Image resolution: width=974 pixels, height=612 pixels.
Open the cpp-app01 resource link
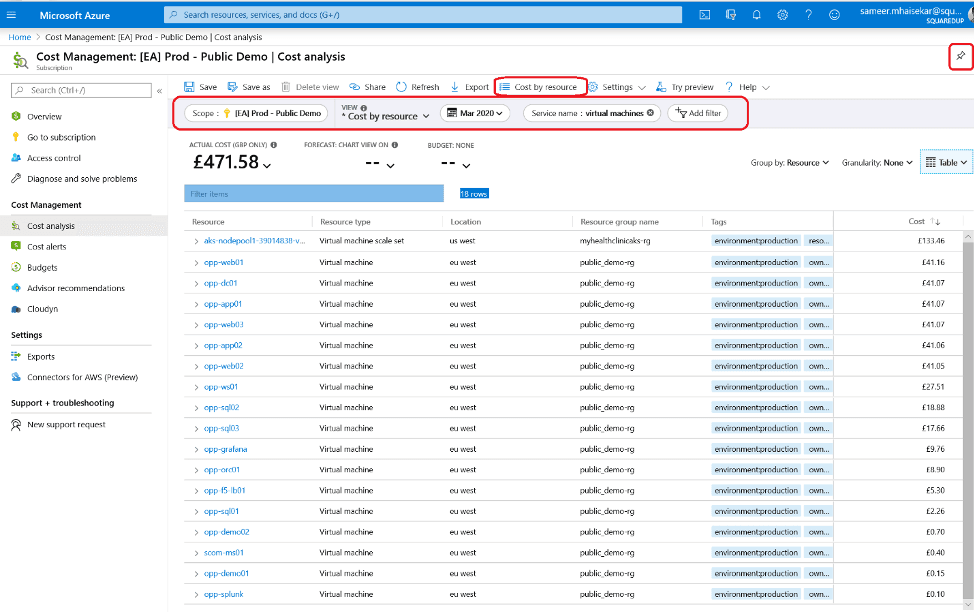pos(223,304)
